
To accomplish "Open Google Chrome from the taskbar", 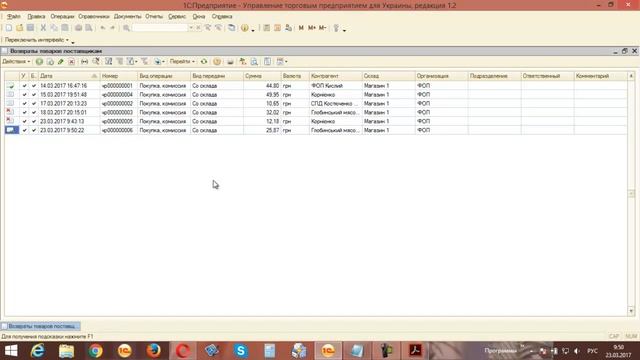I will tap(96, 351).
